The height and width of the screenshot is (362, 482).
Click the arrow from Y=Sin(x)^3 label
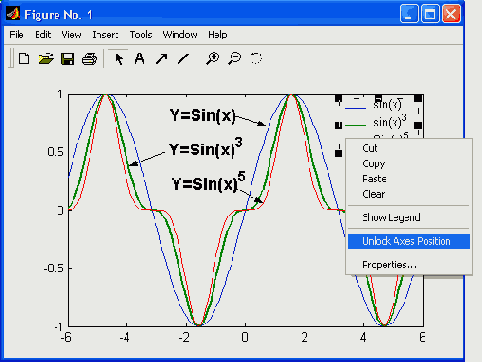click(147, 159)
